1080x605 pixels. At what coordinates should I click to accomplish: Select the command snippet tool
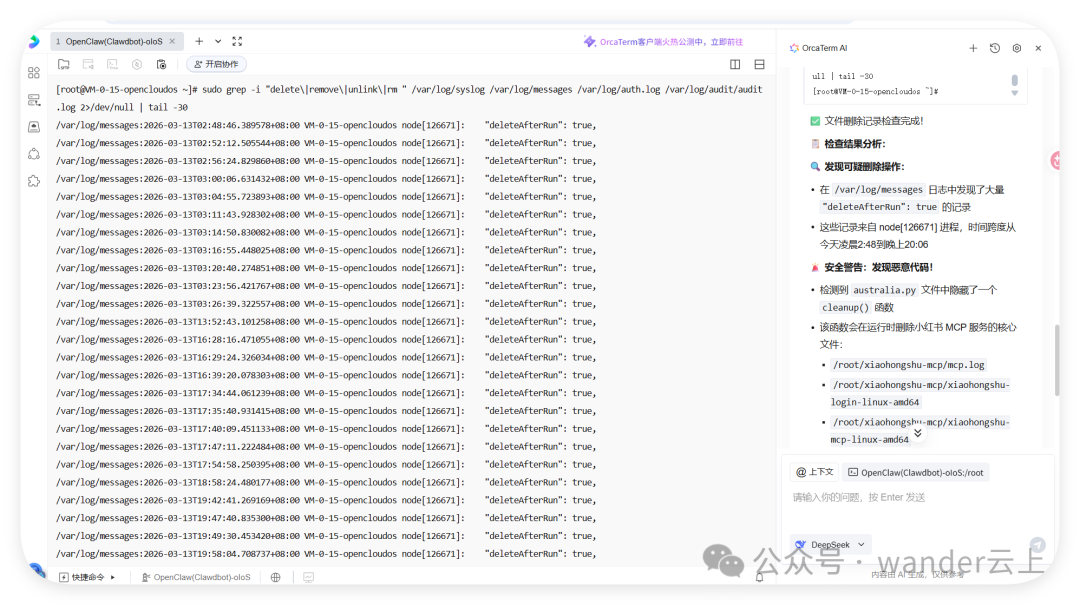click(87, 63)
